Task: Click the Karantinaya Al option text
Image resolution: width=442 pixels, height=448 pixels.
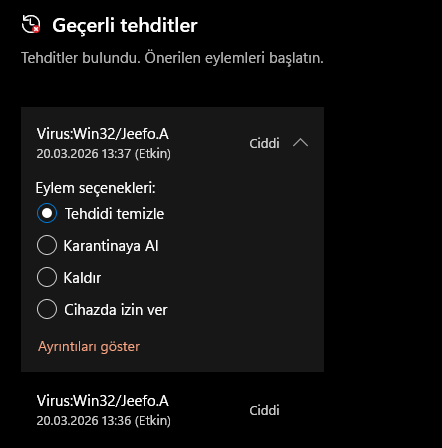Action: tap(111, 246)
